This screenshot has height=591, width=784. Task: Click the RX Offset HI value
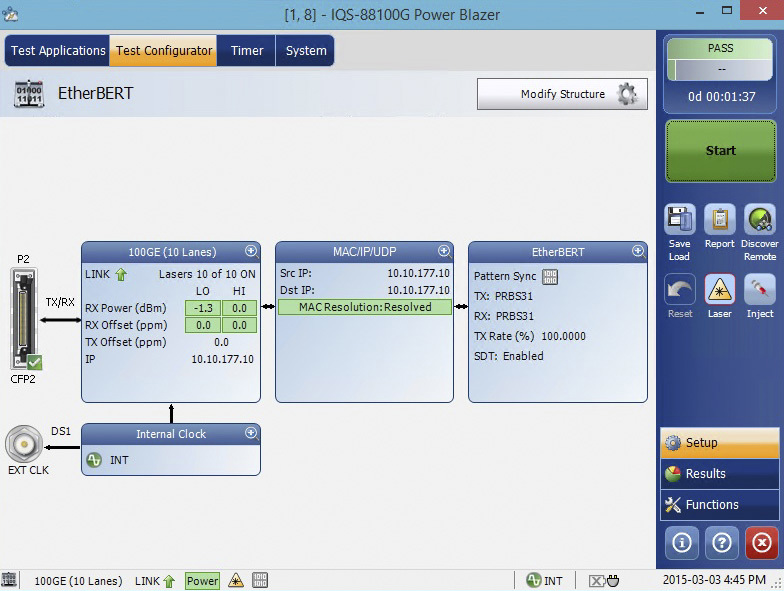coord(240,325)
